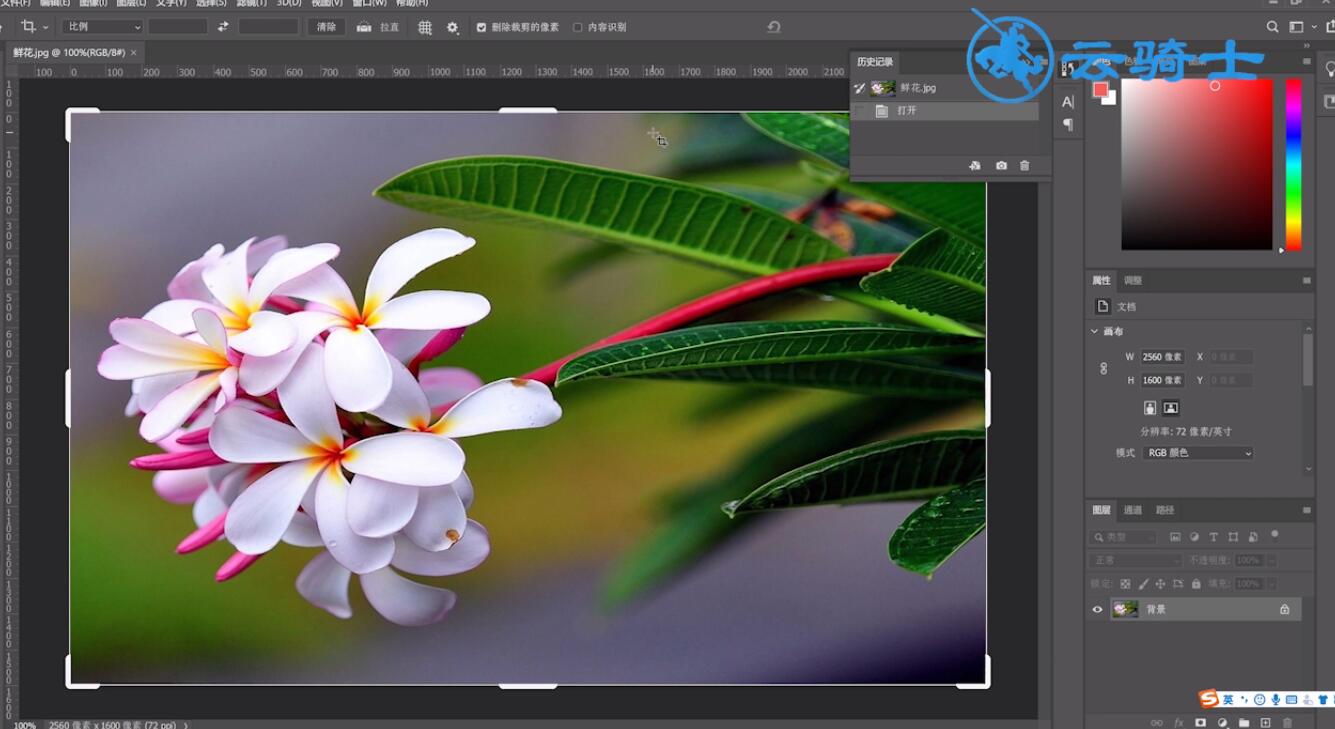Viewport: 1335px width, 729px height.
Task: Pick color in the red color field
Action: 1197,164
